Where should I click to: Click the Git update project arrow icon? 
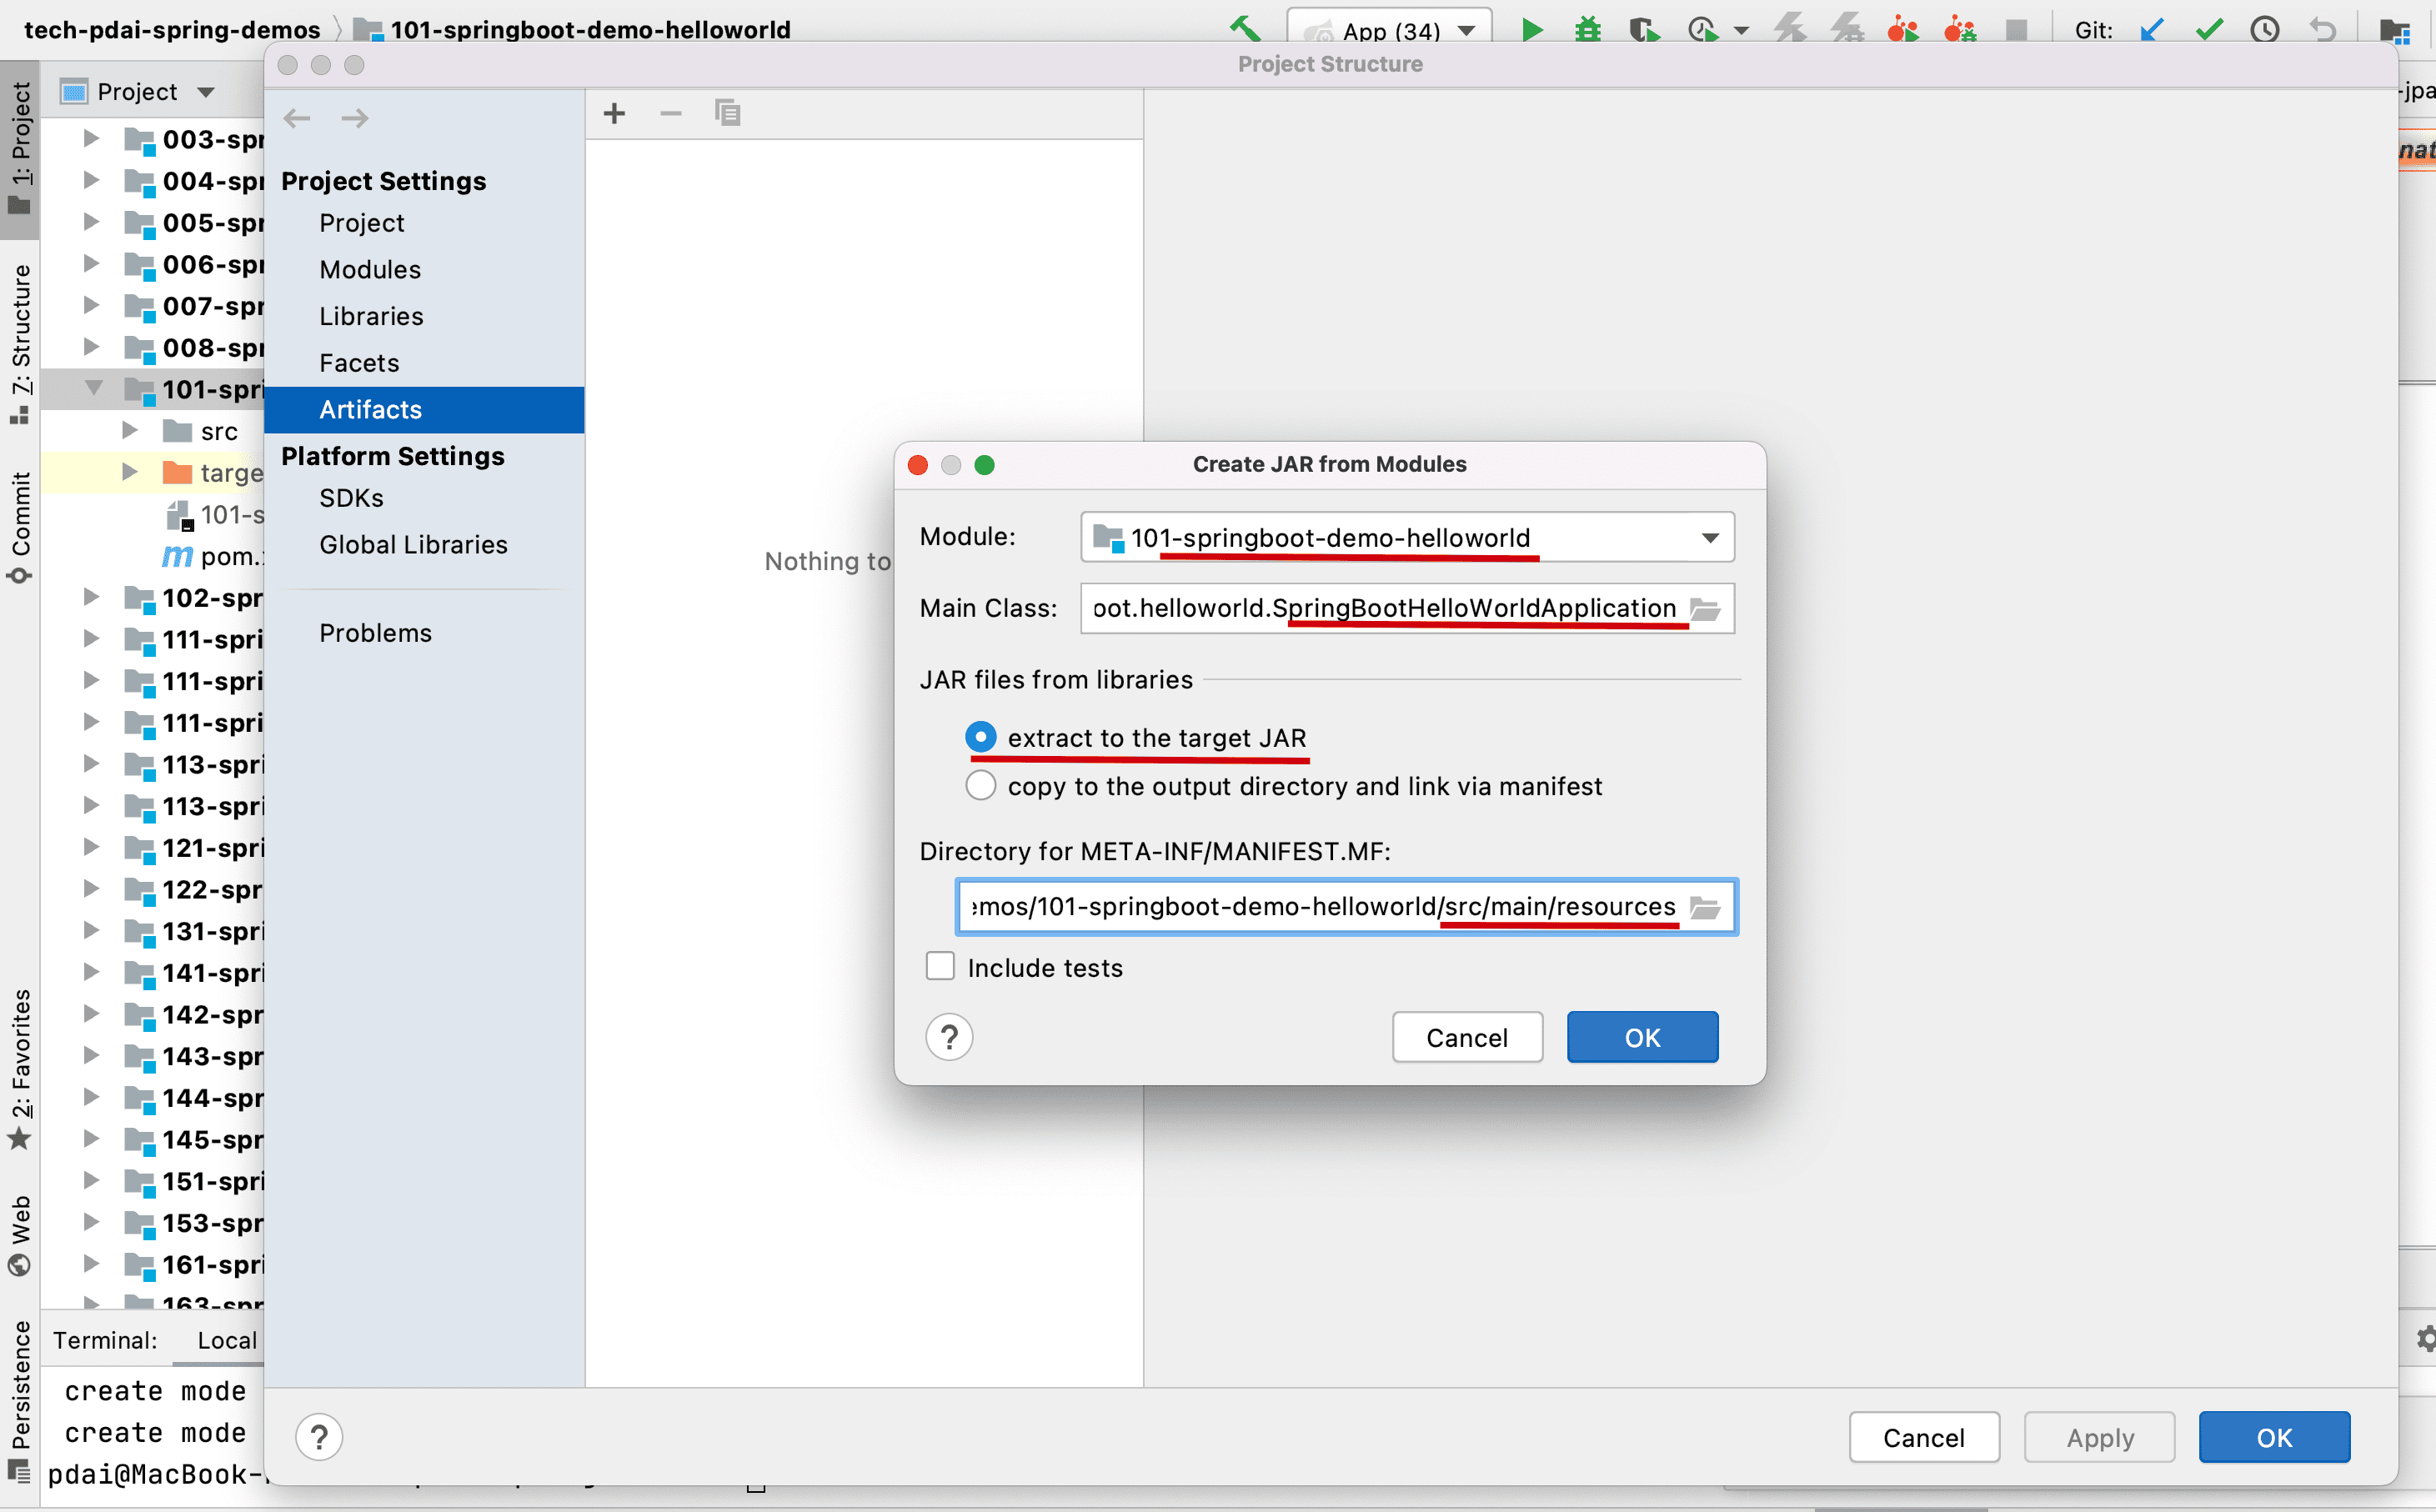click(2152, 30)
